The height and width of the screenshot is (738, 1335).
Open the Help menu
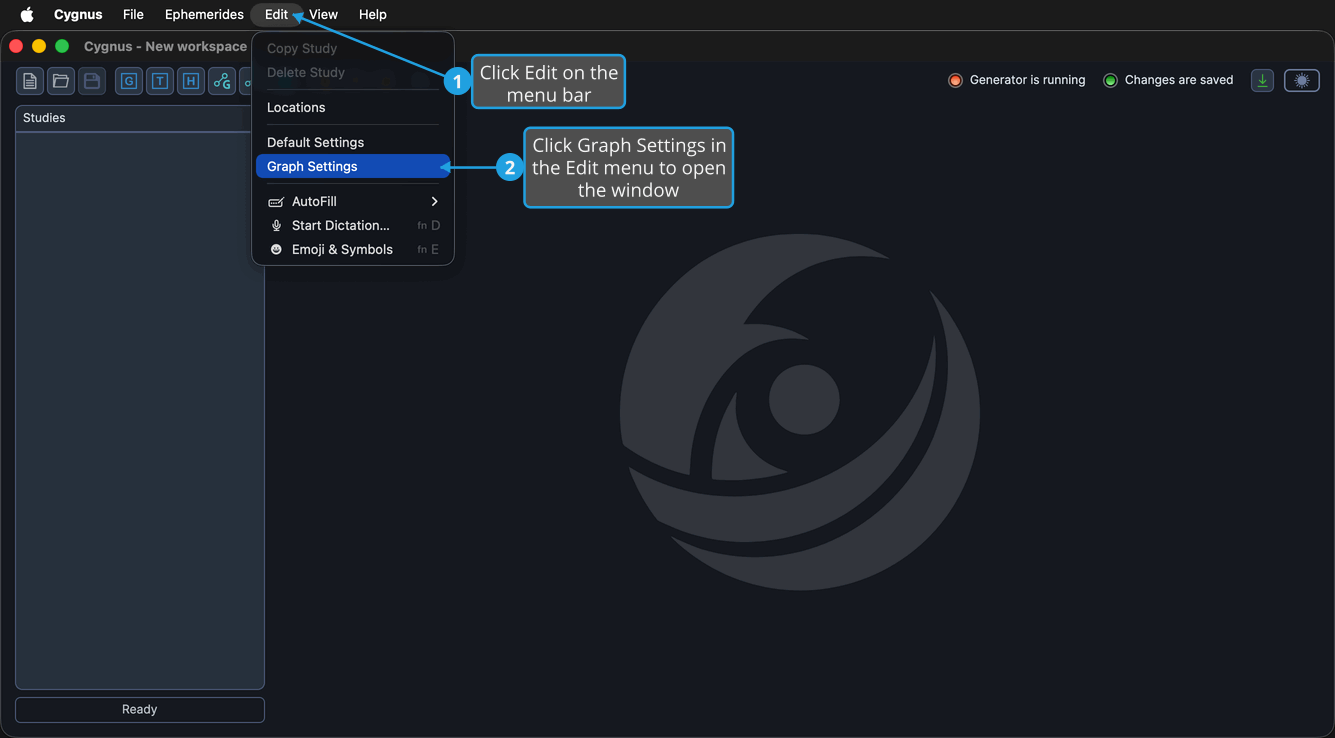(x=373, y=14)
